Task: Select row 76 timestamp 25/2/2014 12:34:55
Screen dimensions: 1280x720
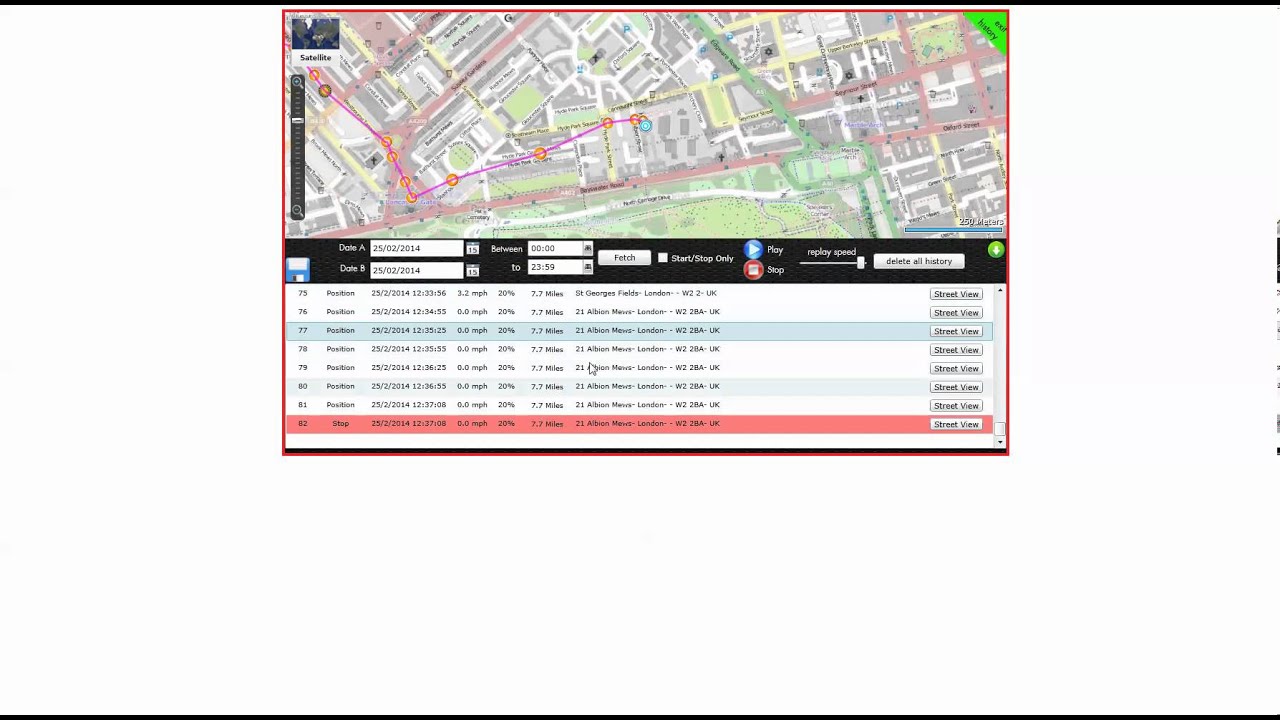Action: pos(408,312)
